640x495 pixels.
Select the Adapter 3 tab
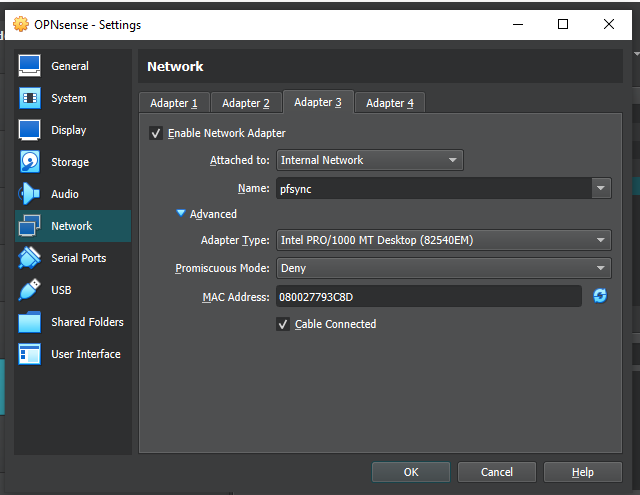(318, 102)
